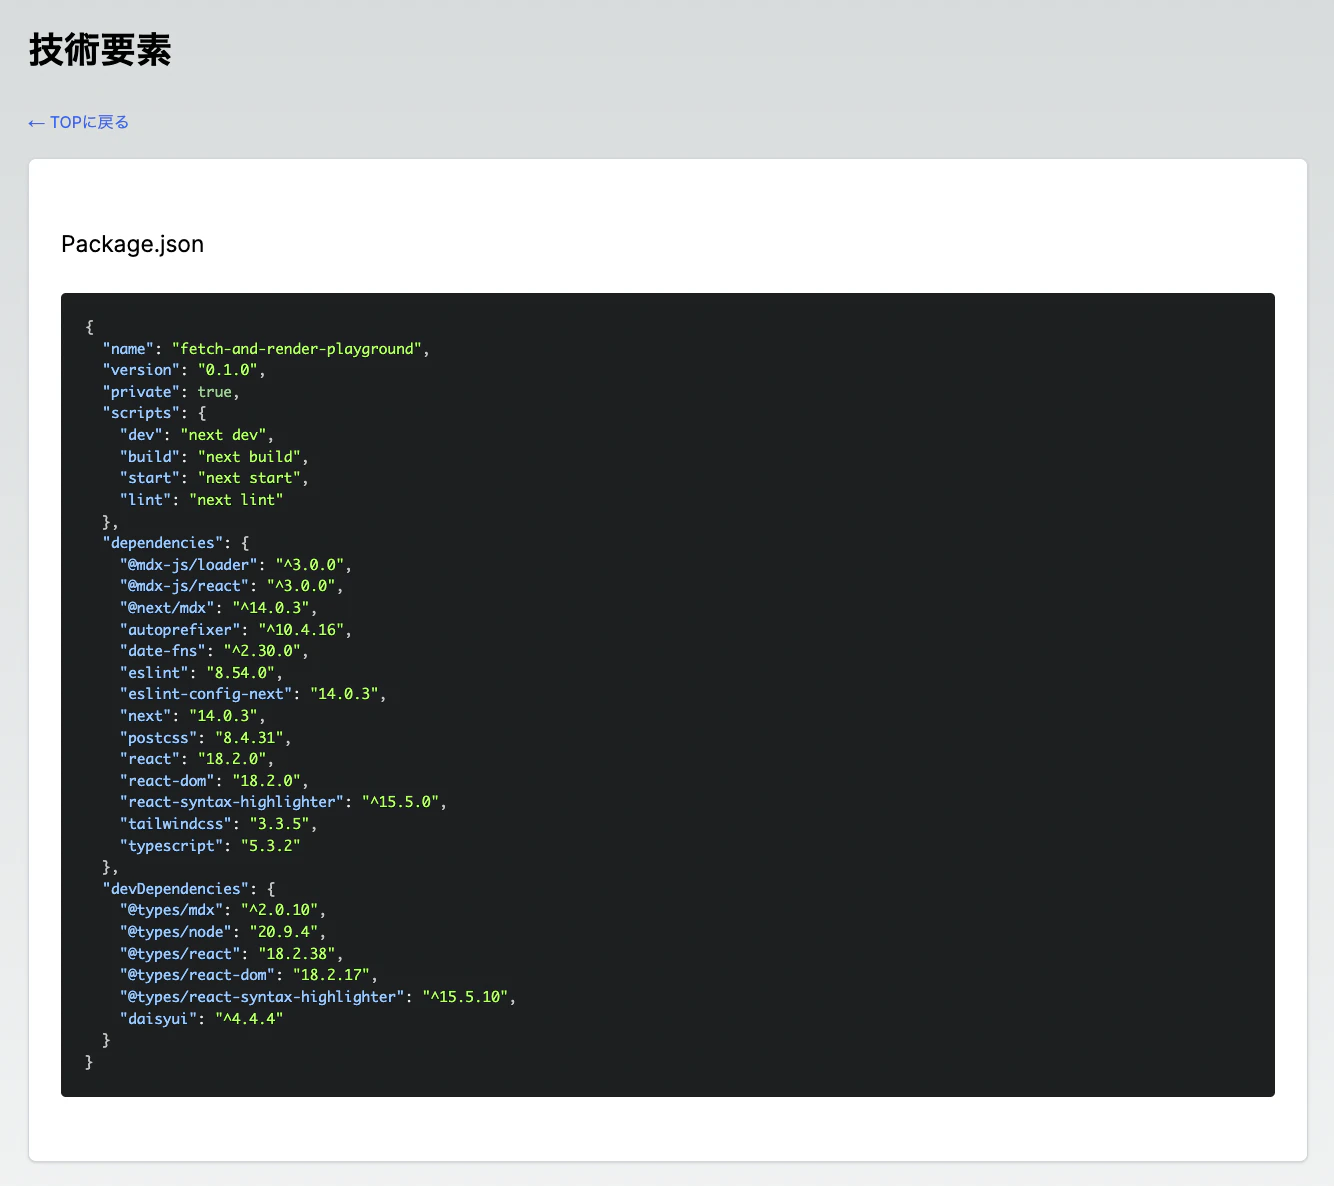Select the "scripts" key
The image size is (1334, 1186).
pos(141,413)
